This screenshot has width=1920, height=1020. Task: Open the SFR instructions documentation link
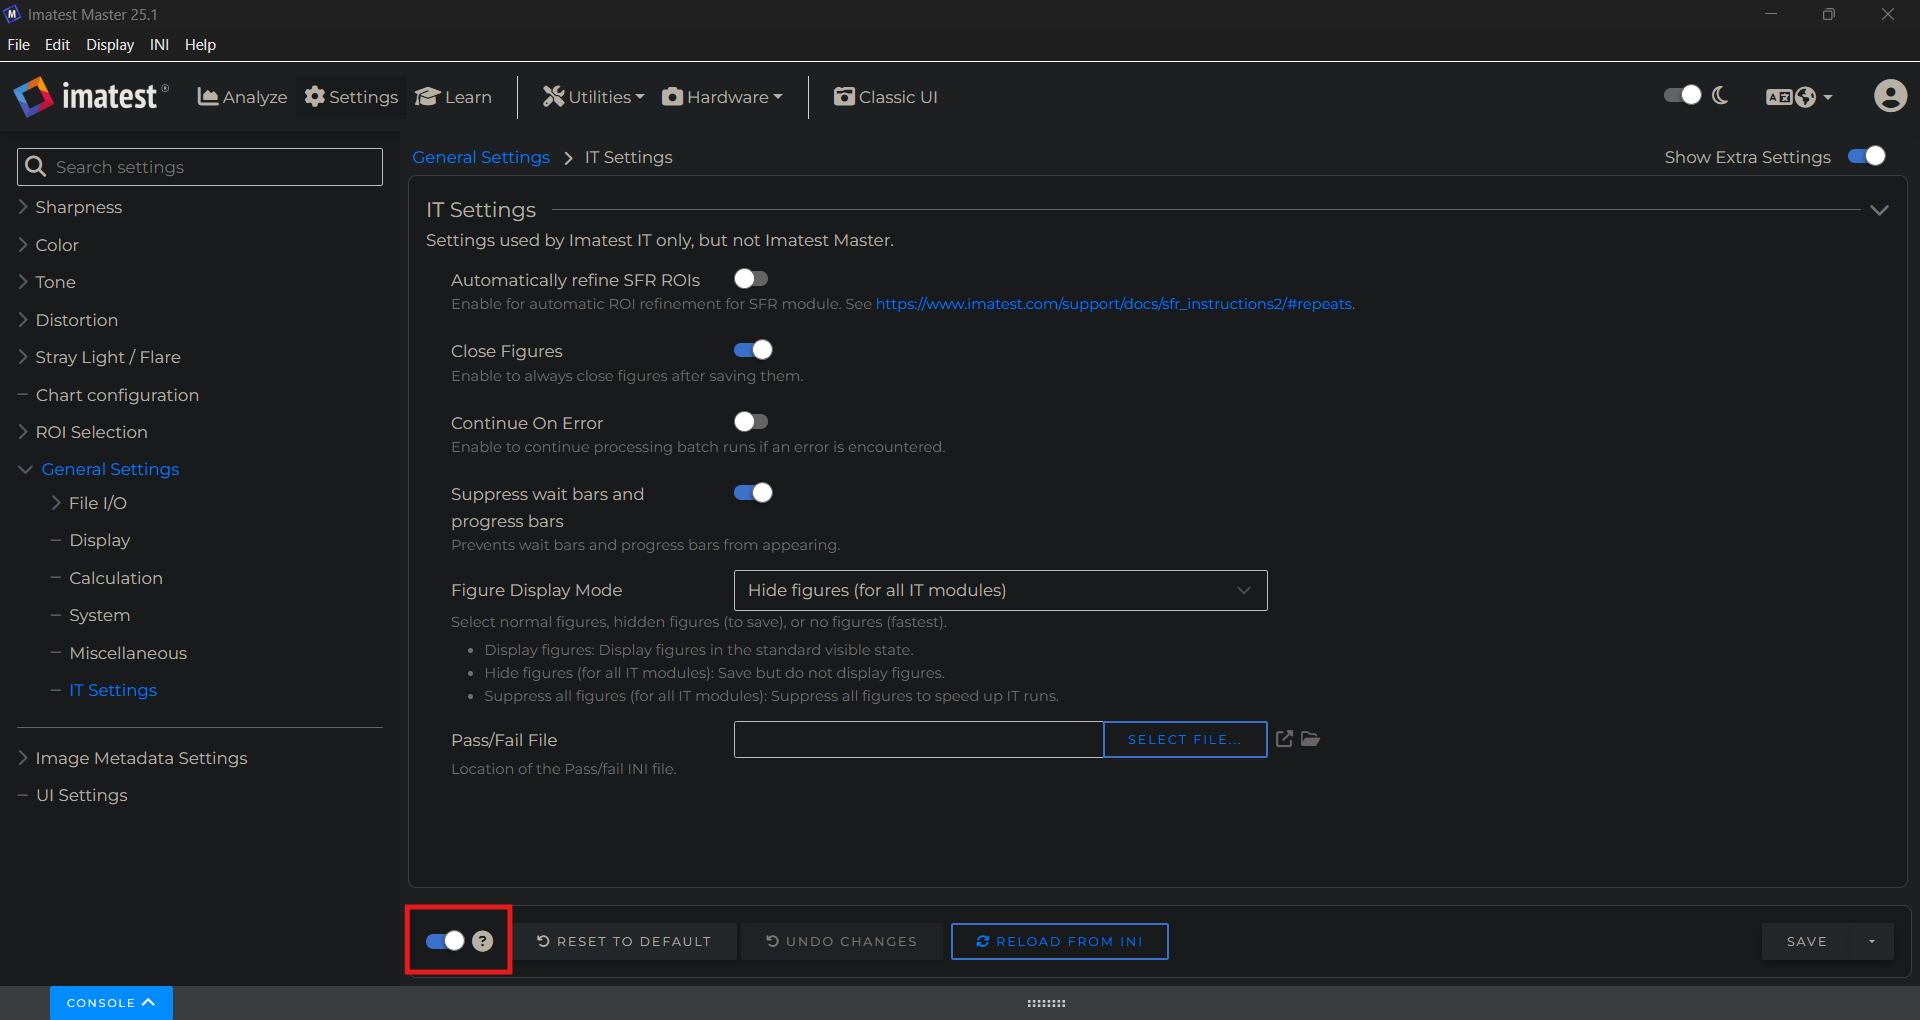(1115, 304)
